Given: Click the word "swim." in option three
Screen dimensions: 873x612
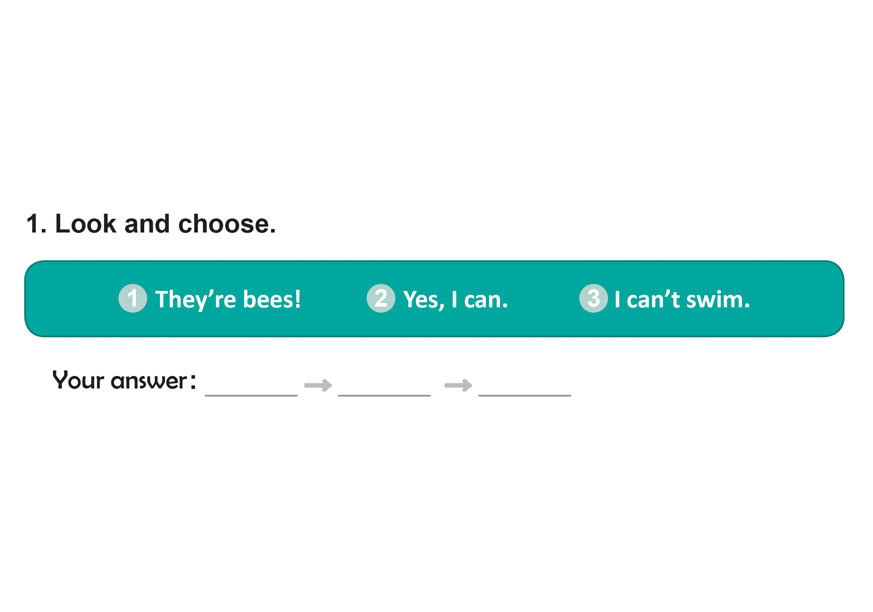Looking at the screenshot, I should (x=720, y=299).
